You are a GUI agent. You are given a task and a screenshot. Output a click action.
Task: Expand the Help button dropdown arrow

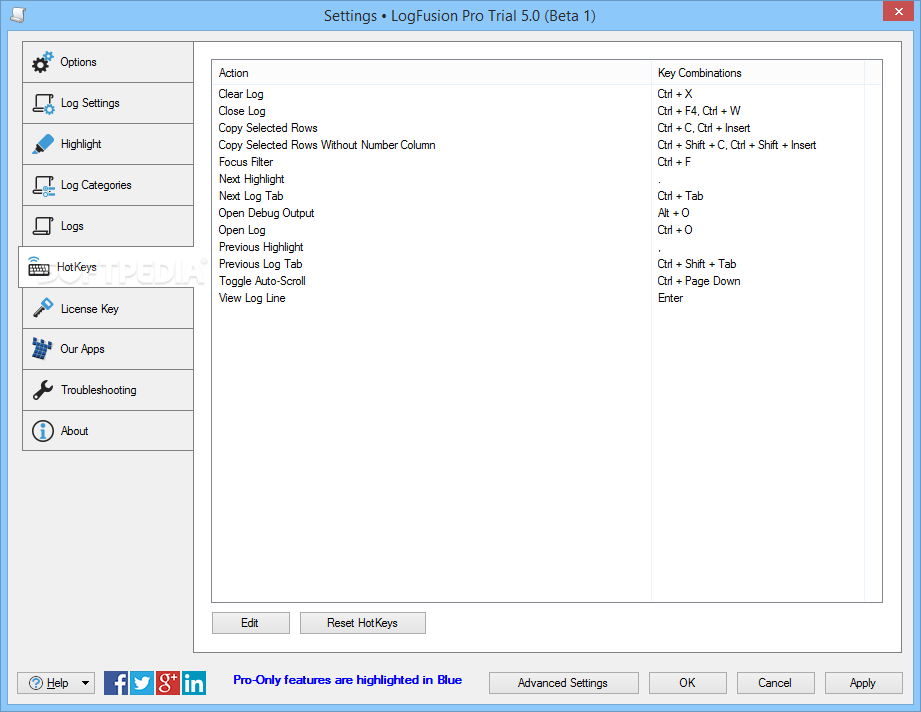tap(85, 683)
